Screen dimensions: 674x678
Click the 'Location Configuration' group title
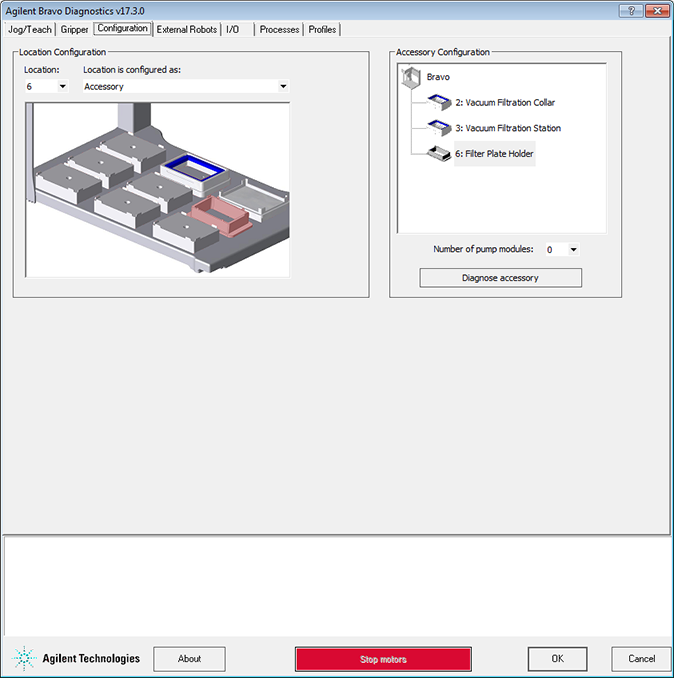coord(62,52)
